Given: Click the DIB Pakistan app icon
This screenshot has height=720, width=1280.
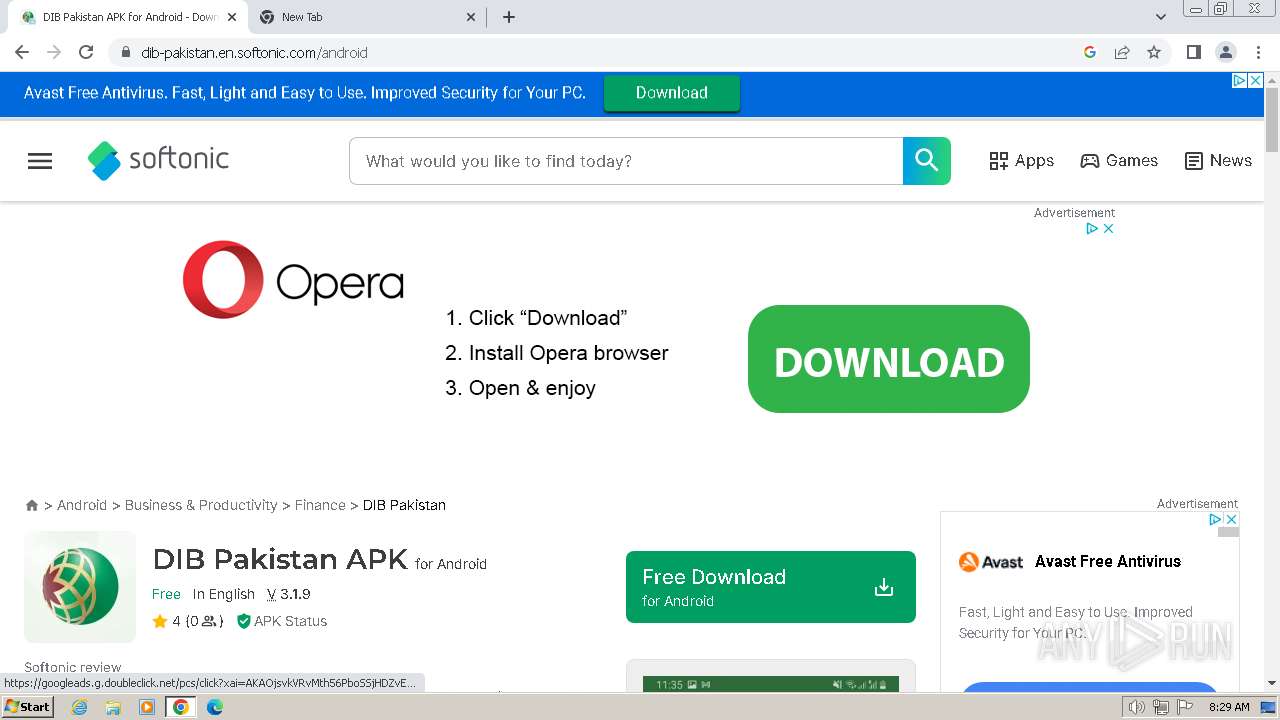Looking at the screenshot, I should tap(80, 587).
